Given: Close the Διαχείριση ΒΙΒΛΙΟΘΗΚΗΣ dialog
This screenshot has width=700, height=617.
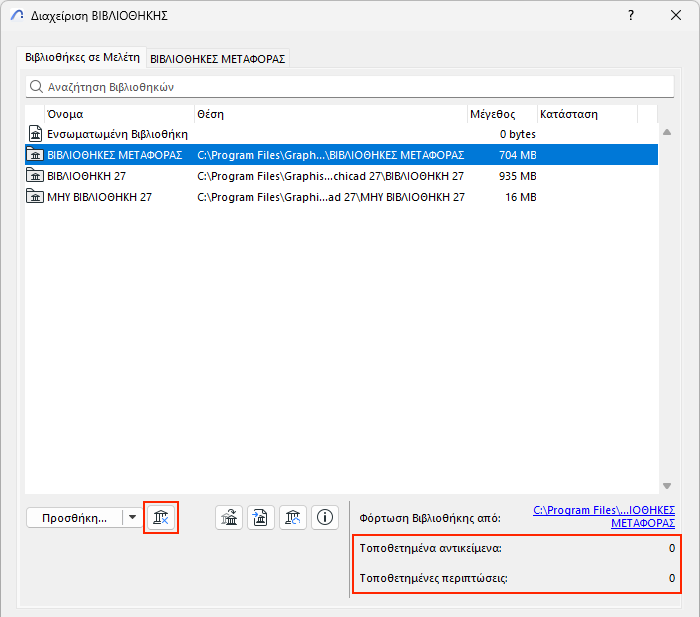Looking at the screenshot, I should point(676,16).
